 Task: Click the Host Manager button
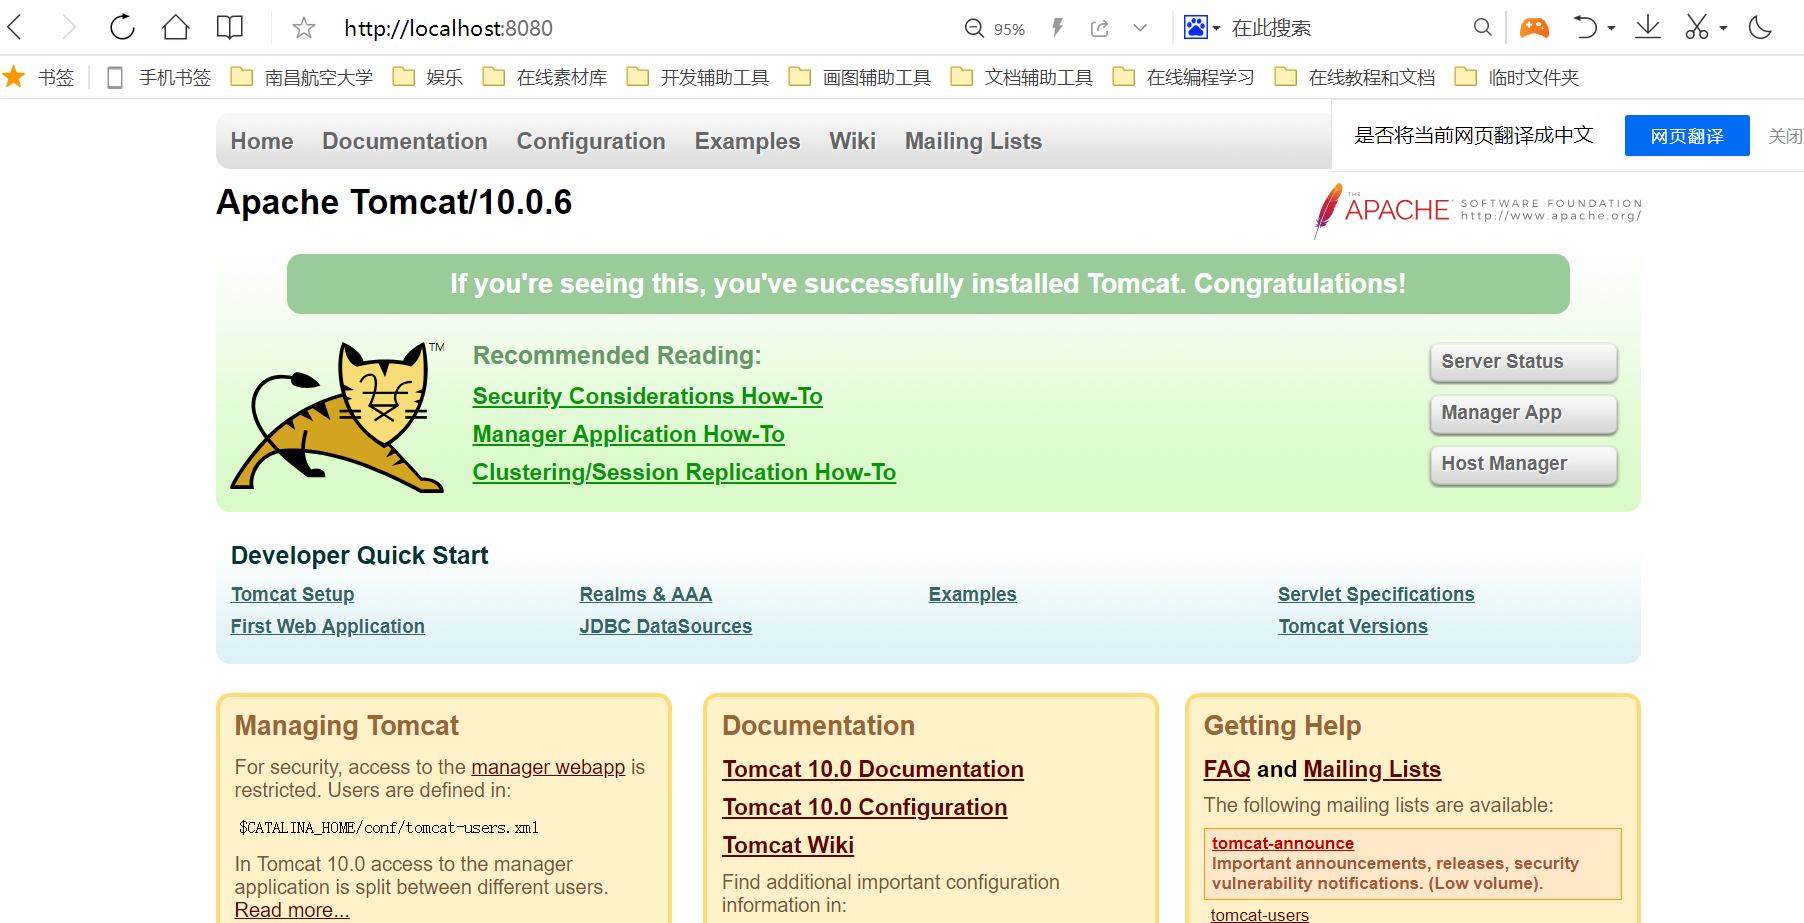[x=1524, y=464]
